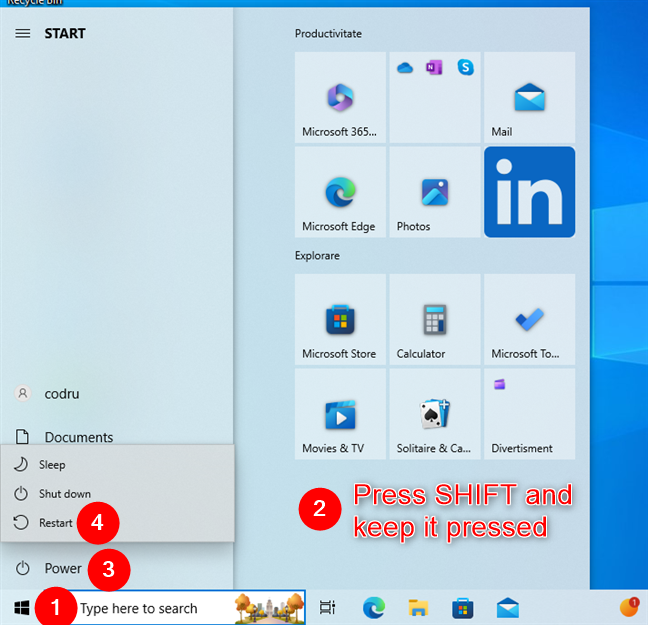This screenshot has width=648, height=625.
Task: Click the search highlight illustration in search box
Action: pos(269,608)
